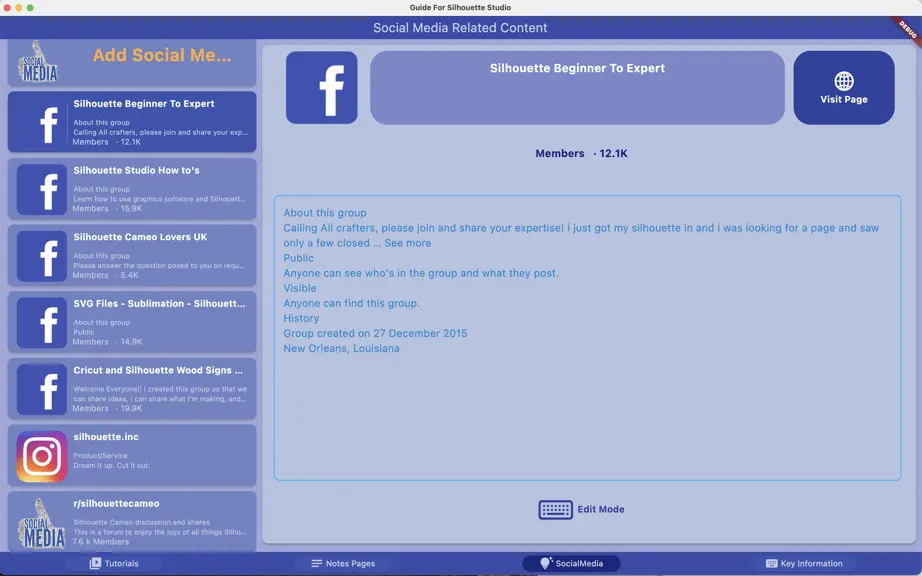Click New Orleans, Louisiana text
Viewport: 922px width, 576px height.
341,349
